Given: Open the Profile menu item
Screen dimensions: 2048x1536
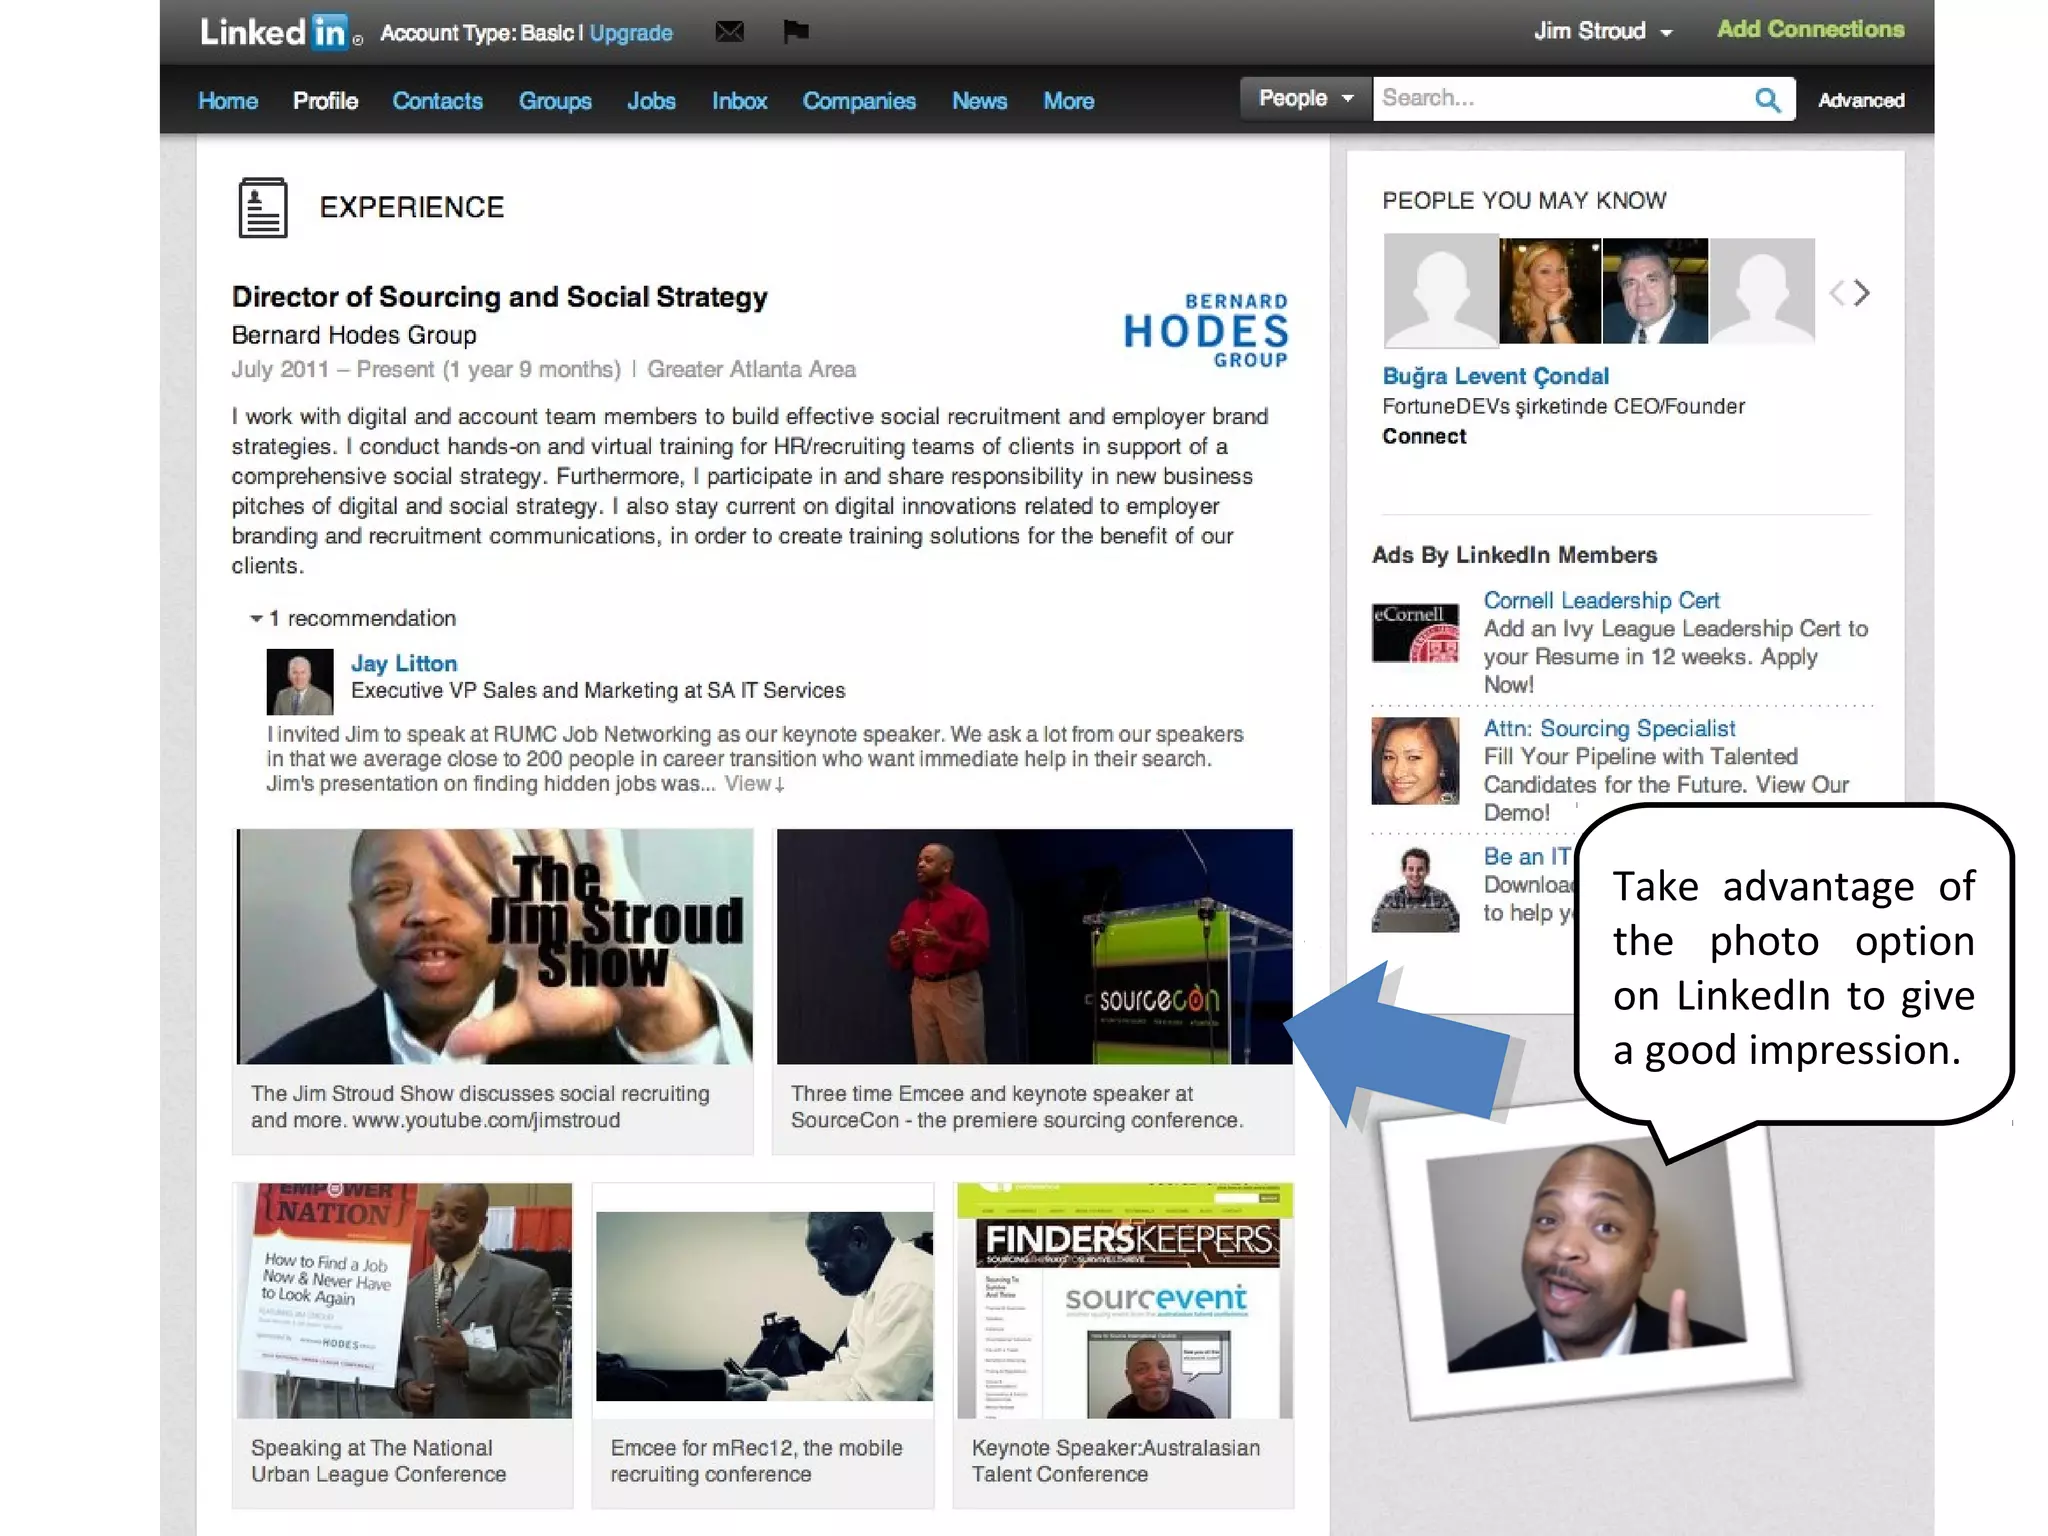Looking at the screenshot, I should click(325, 101).
